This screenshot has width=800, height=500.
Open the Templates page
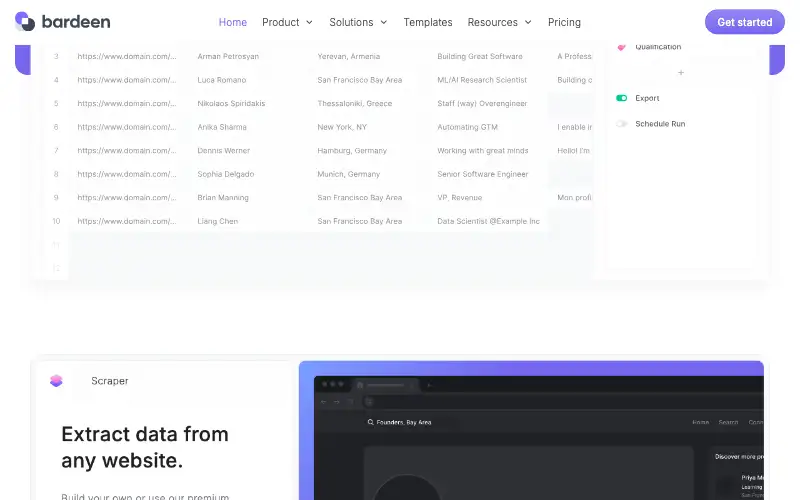click(428, 22)
